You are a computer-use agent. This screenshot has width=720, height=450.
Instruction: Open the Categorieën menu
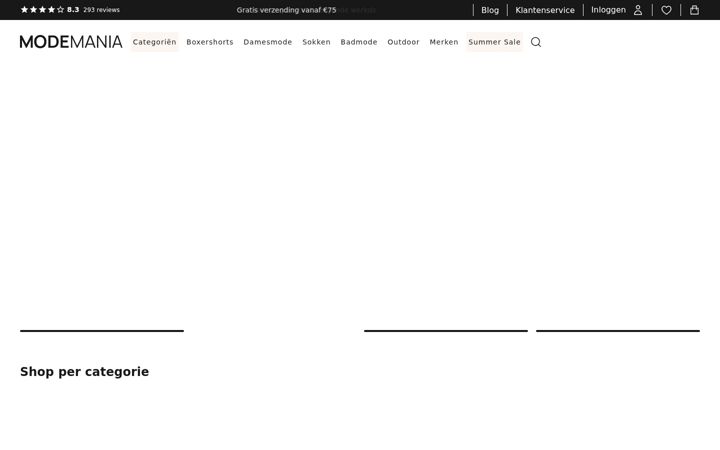tap(154, 42)
